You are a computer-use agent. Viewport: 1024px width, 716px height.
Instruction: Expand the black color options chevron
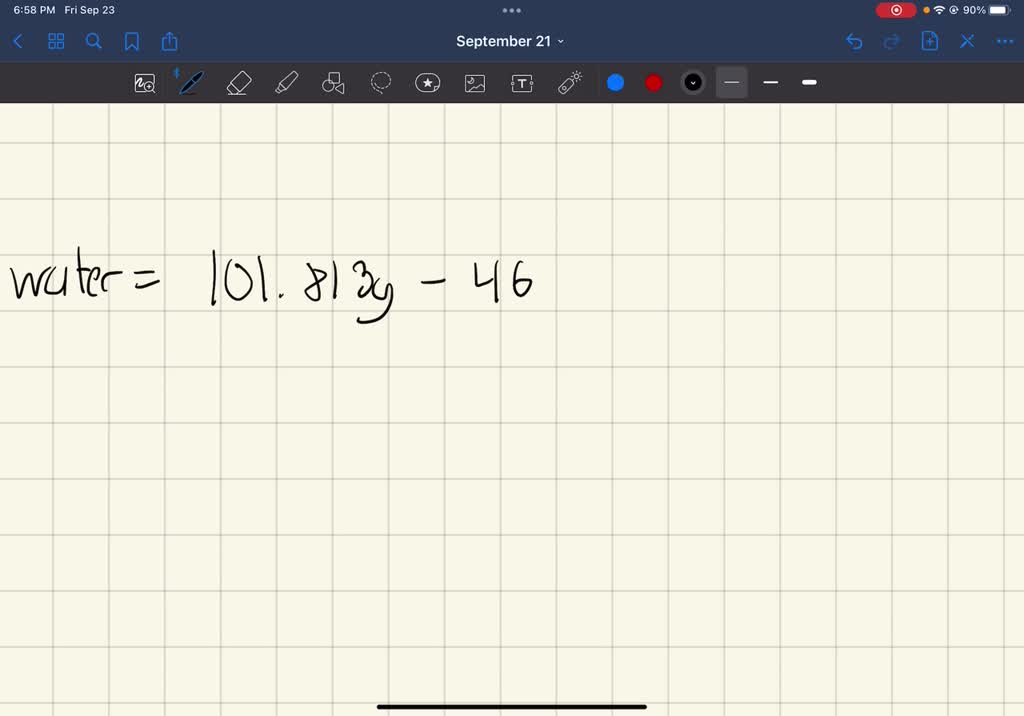click(693, 83)
